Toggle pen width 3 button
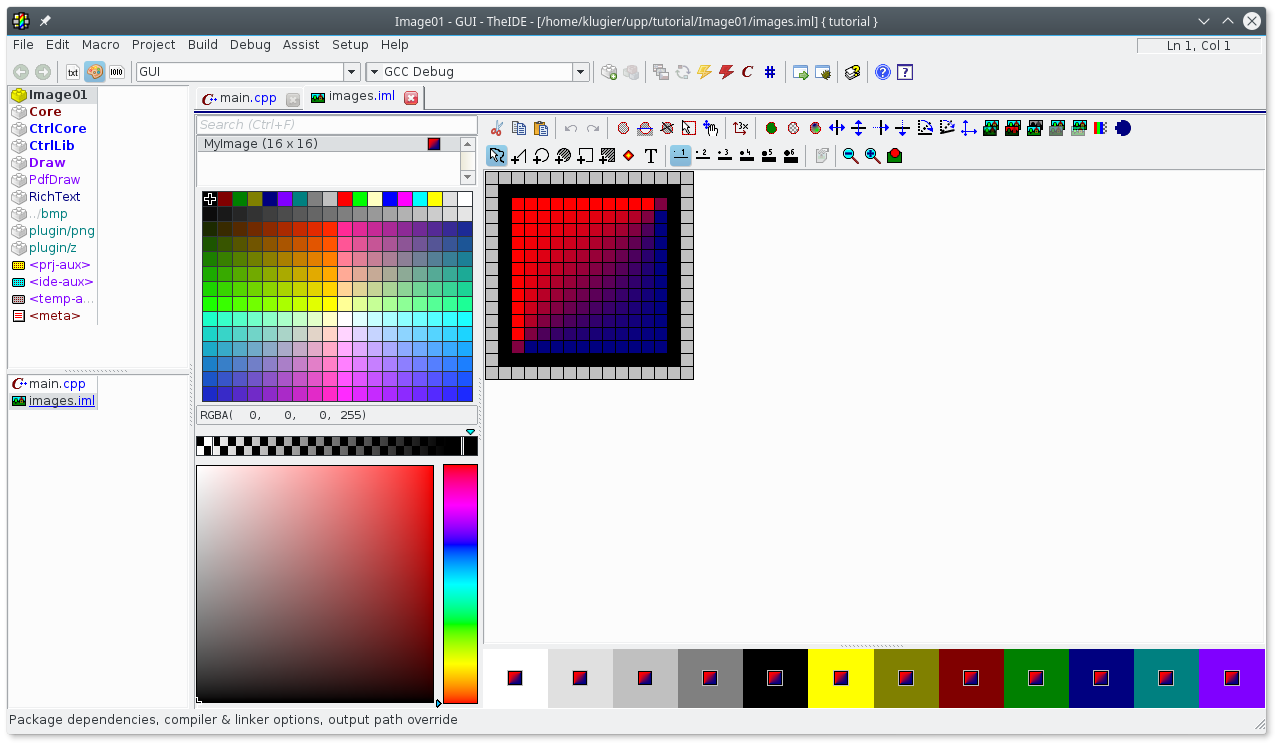This screenshot has height=747, width=1279. 725,156
